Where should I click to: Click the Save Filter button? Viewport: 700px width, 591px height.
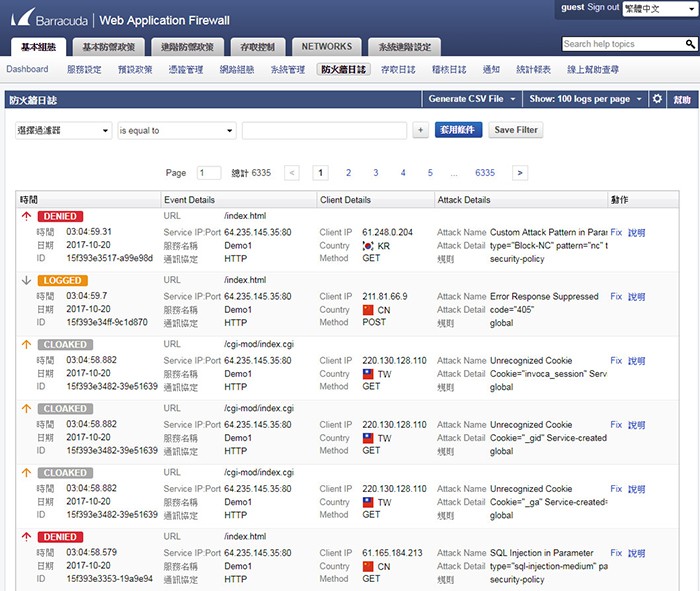pyautogui.click(x=516, y=130)
